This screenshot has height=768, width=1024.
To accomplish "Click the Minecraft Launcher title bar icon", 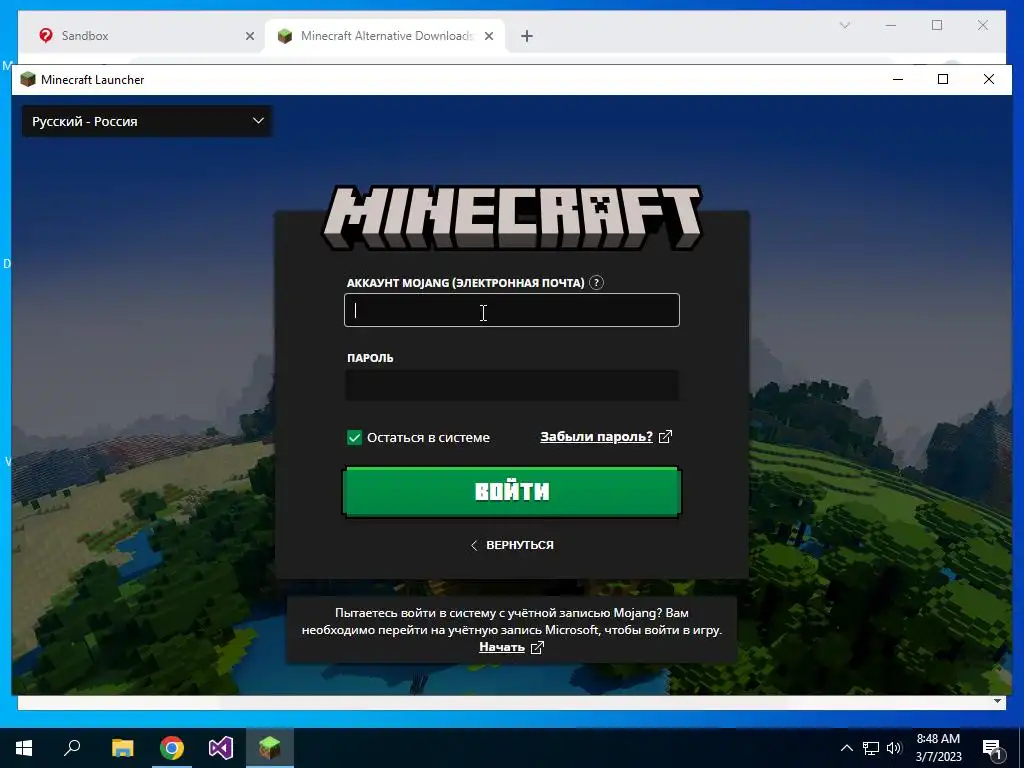I will tap(27, 80).
